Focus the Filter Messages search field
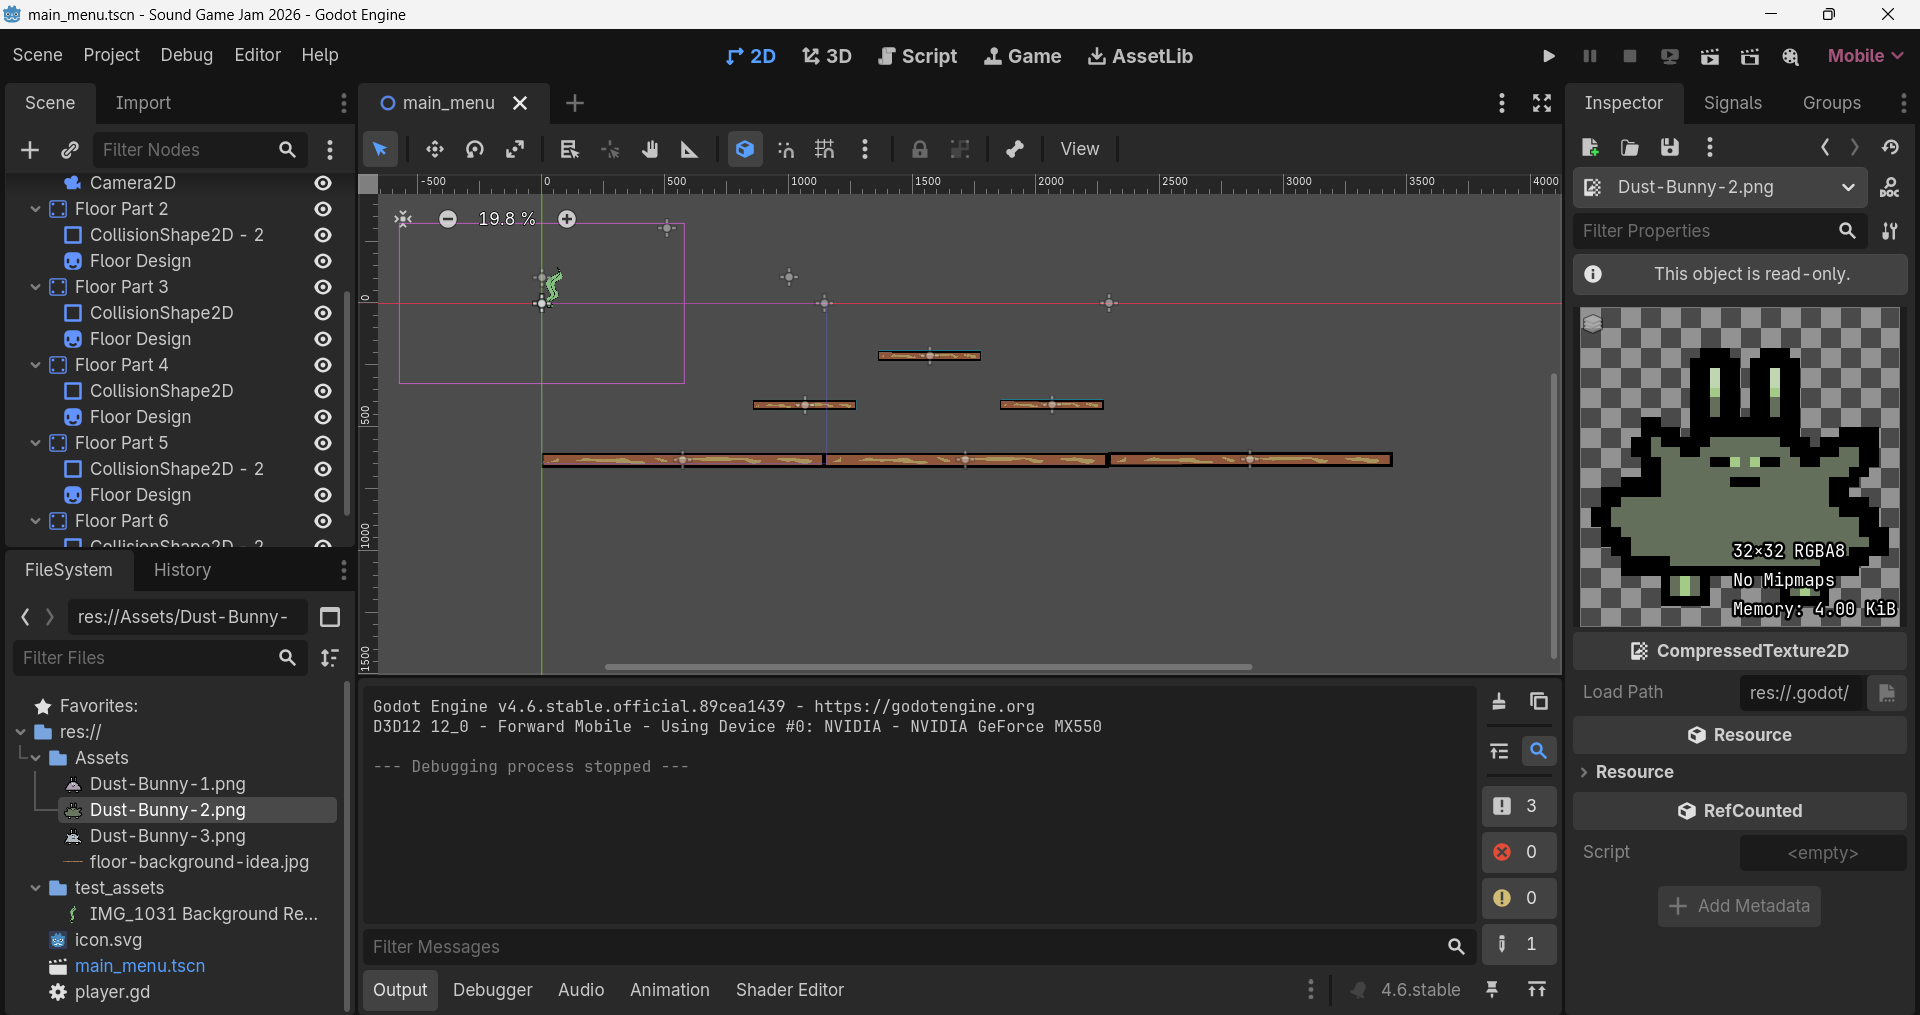The height and width of the screenshot is (1015, 1920). [919, 947]
